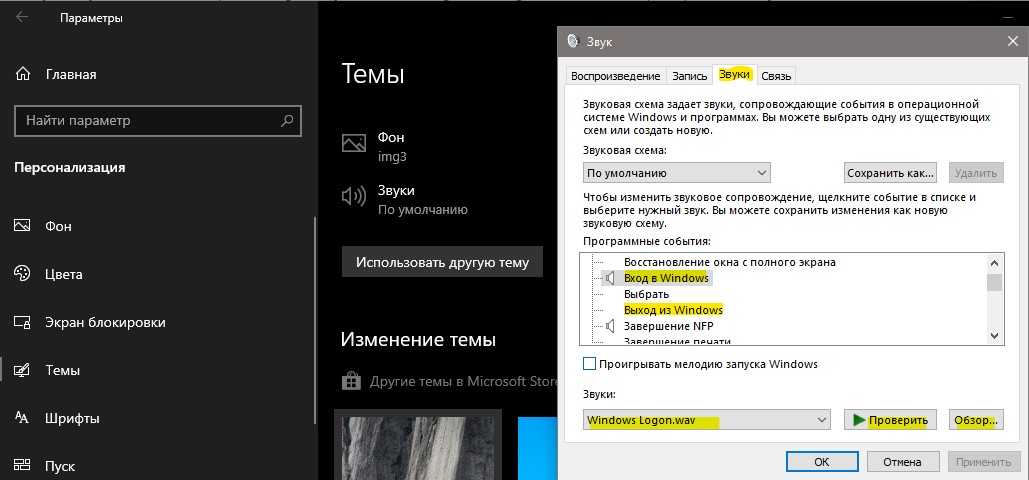Click the Экран блокировки icon in sidebar
This screenshot has height=480, width=1029.
(x=22, y=322)
